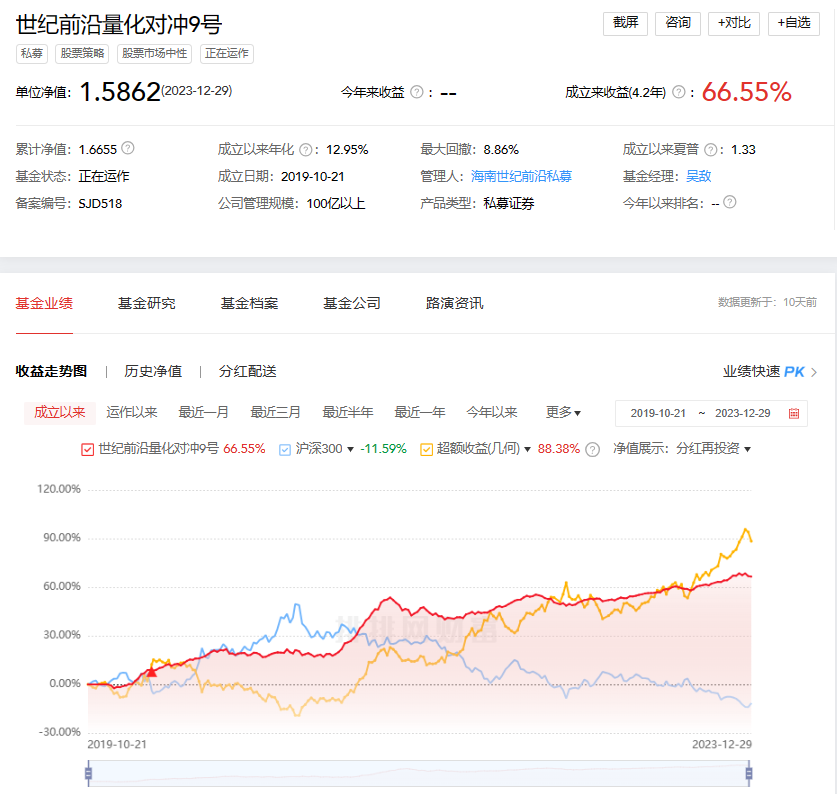
Task: Click the 截屏 button
Action: [625, 23]
